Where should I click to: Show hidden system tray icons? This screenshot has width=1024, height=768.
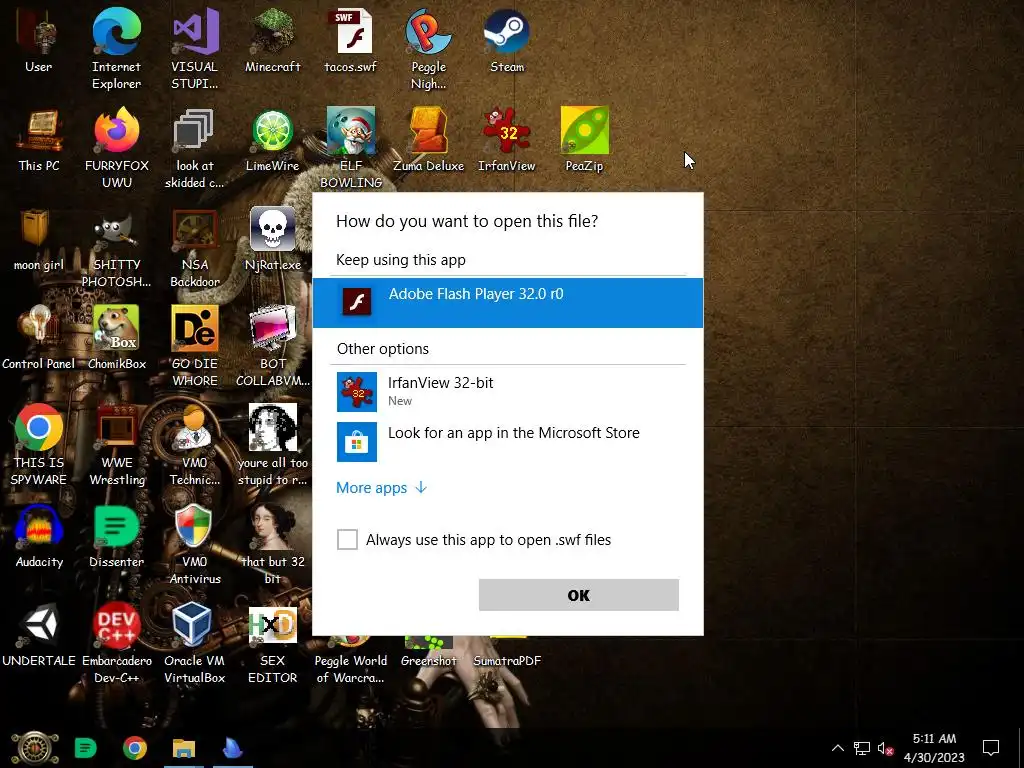(837, 748)
